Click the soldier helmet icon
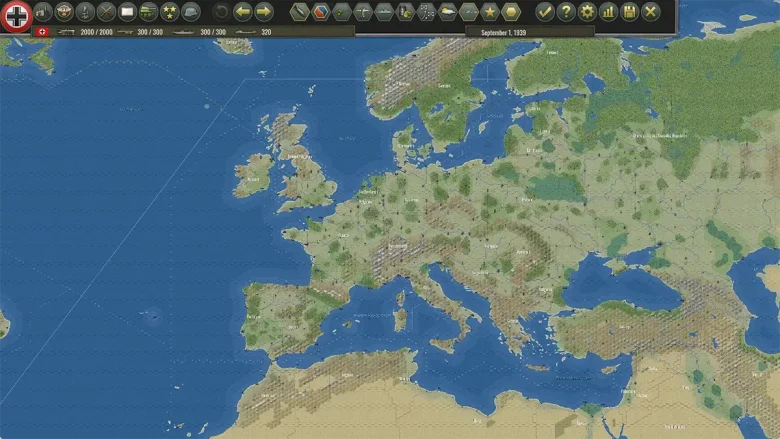 [x=191, y=12]
